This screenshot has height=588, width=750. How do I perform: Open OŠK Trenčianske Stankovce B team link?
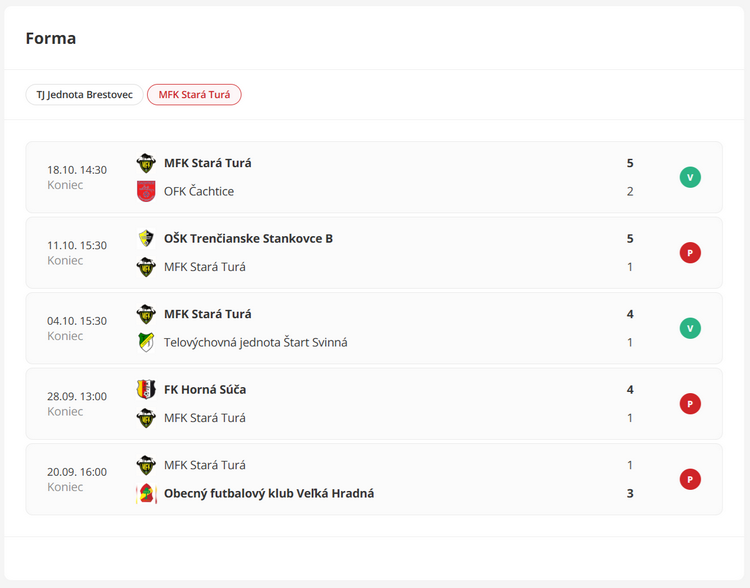[248, 239]
